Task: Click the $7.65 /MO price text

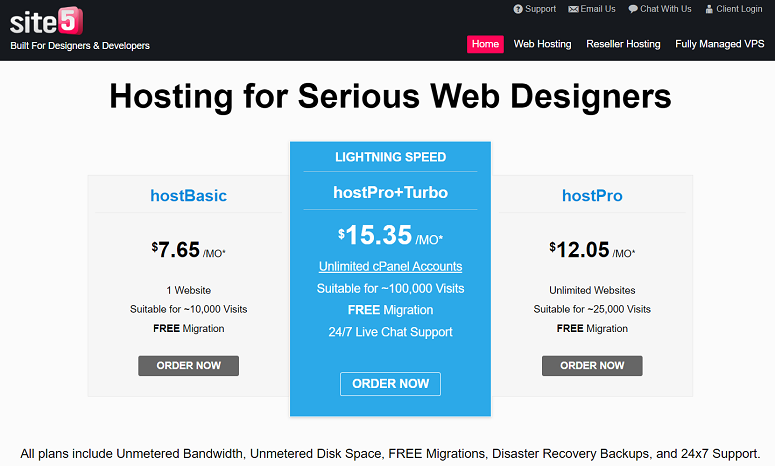Action: point(188,250)
